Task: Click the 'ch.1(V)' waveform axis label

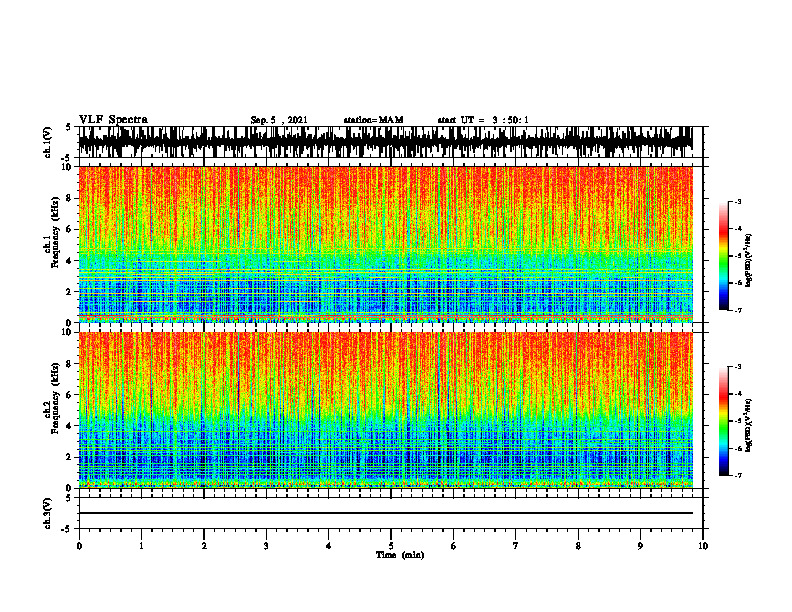Action: point(48,142)
